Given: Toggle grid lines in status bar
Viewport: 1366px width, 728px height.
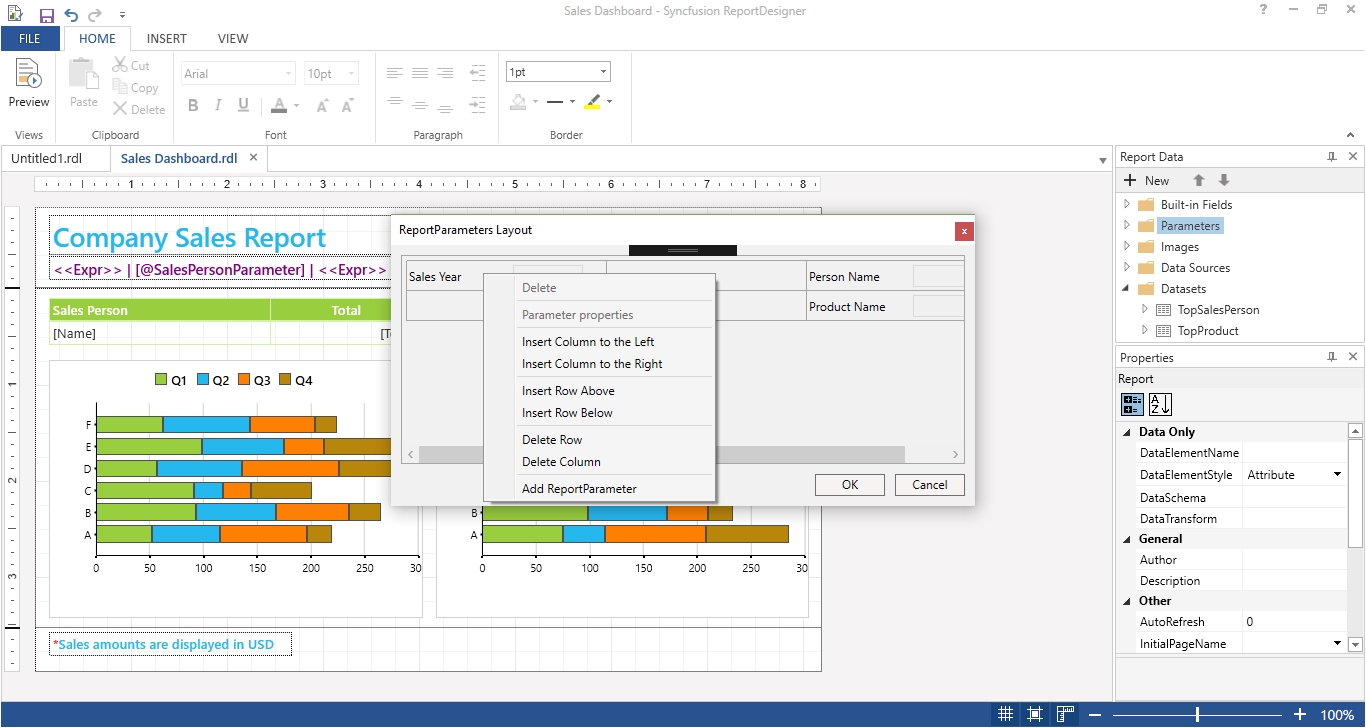Looking at the screenshot, I should [x=1005, y=715].
